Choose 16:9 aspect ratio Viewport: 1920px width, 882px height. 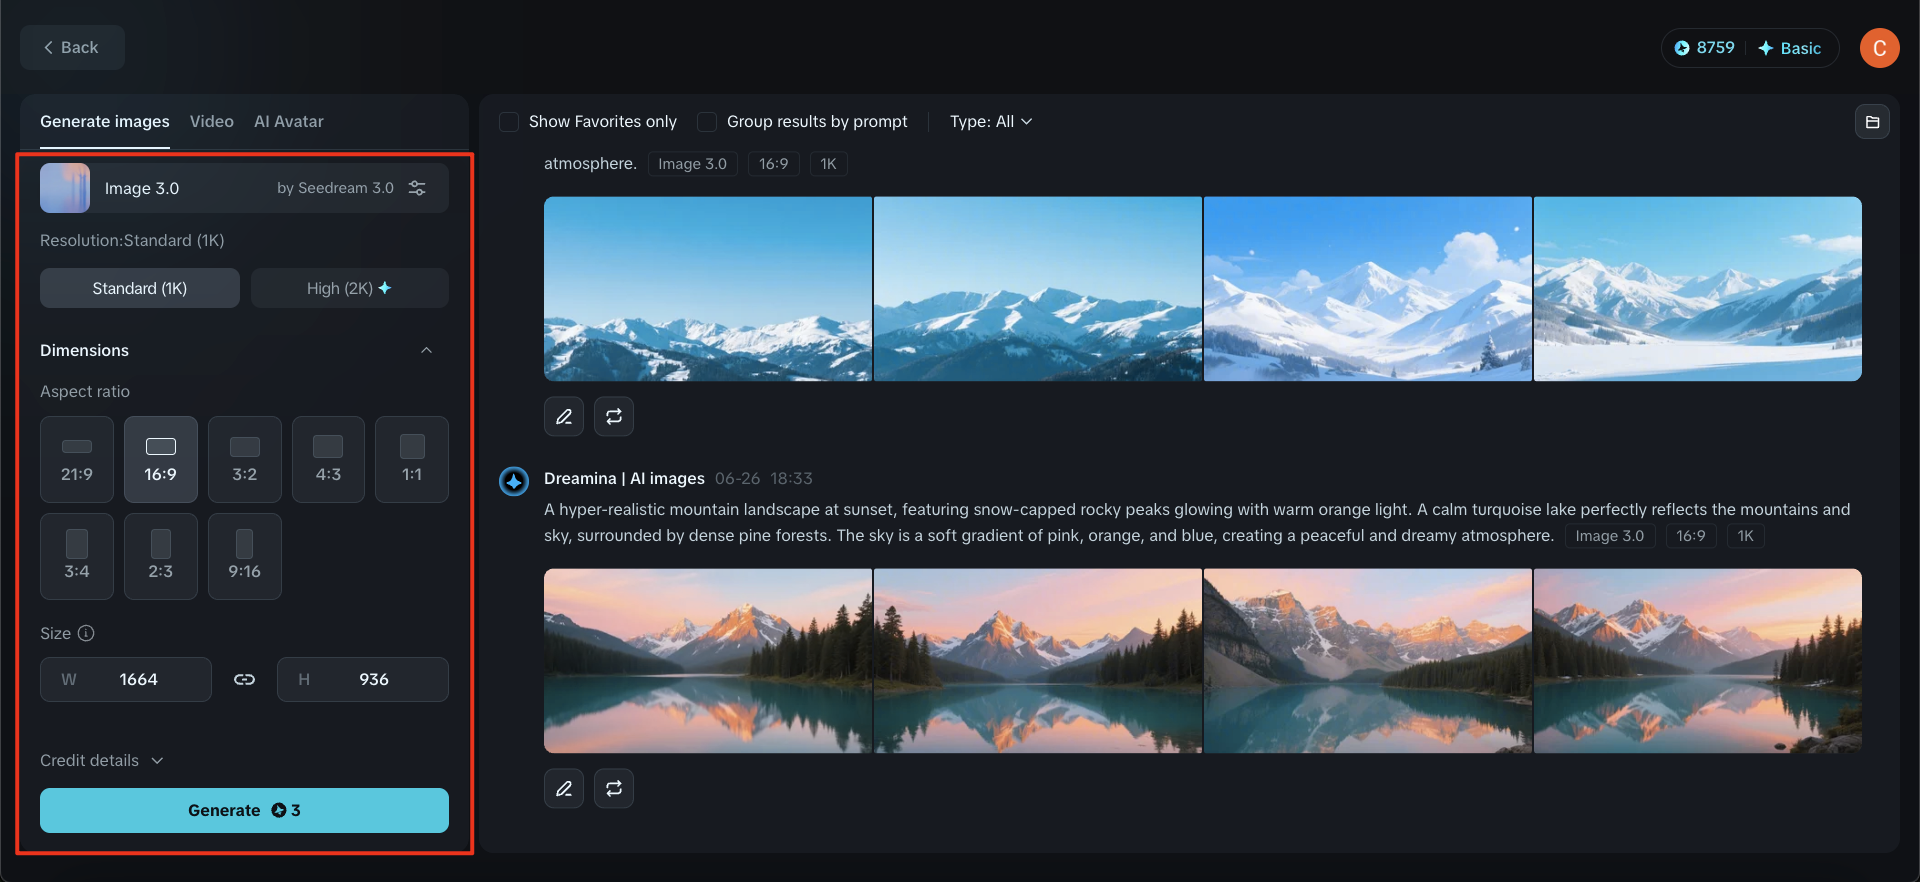coord(161,459)
